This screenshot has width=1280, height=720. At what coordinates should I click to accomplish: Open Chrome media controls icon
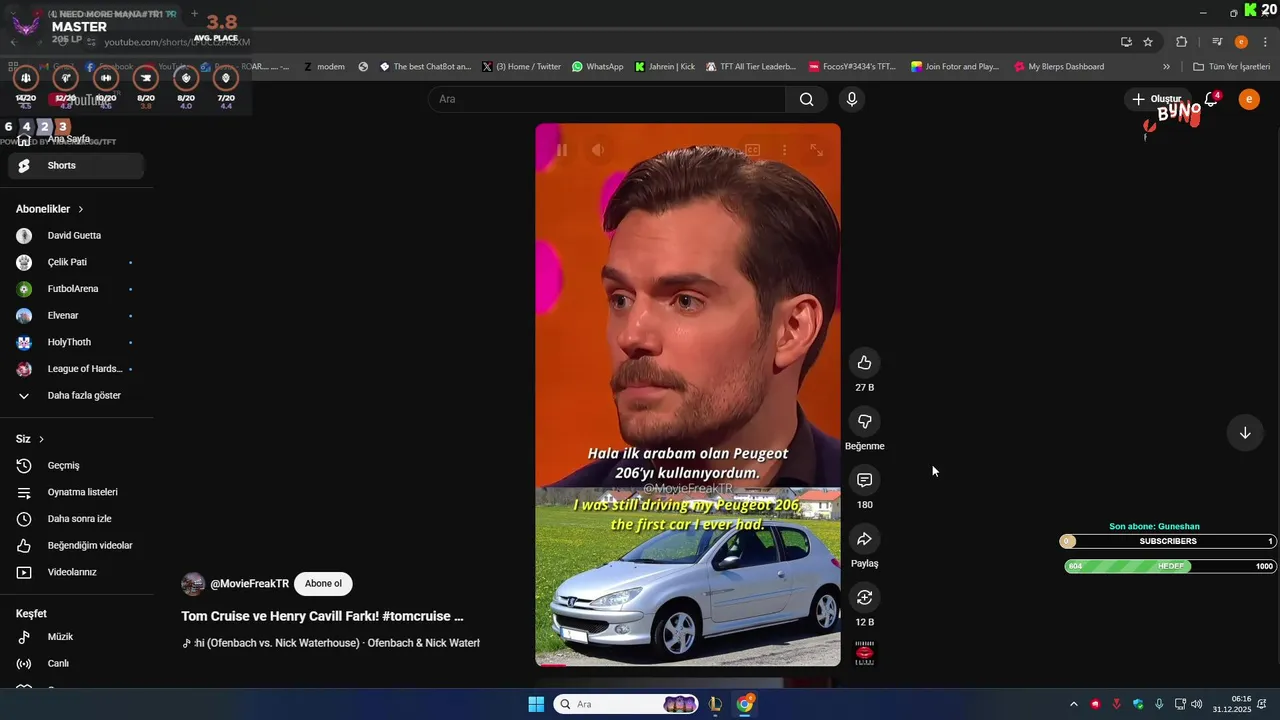tap(1217, 42)
